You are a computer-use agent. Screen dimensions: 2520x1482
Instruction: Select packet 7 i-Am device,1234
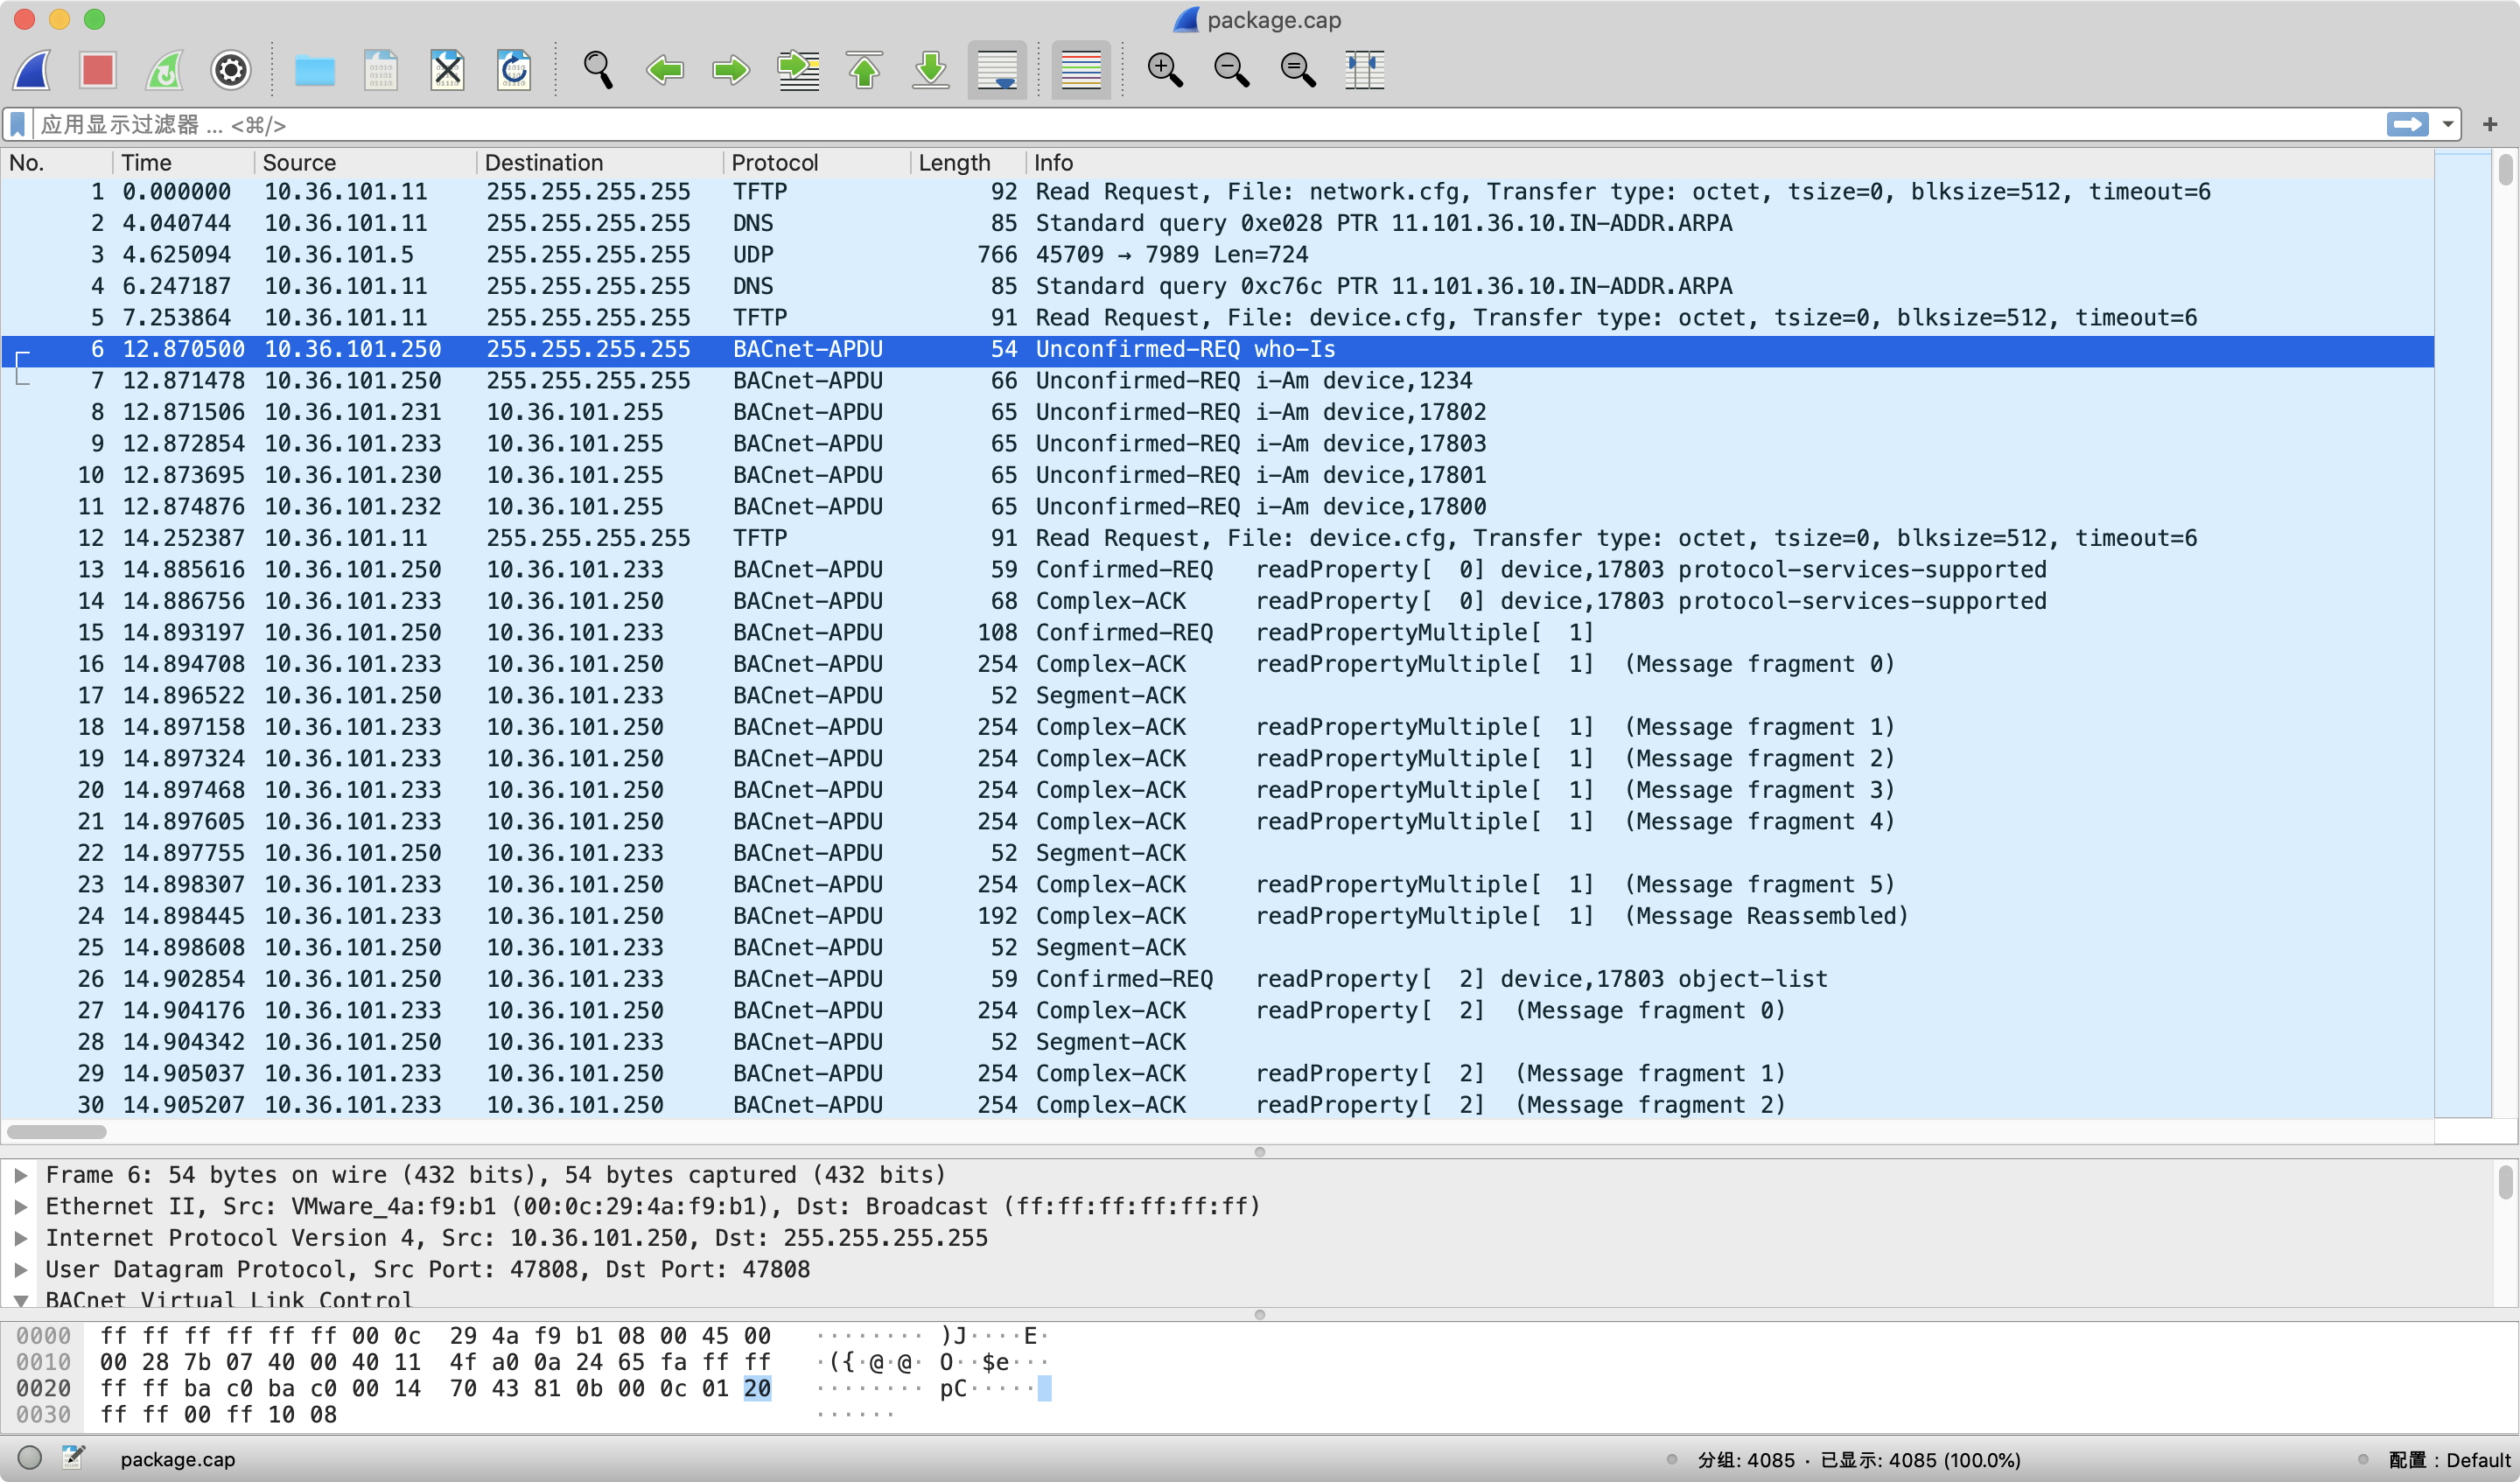[x=1217, y=381]
